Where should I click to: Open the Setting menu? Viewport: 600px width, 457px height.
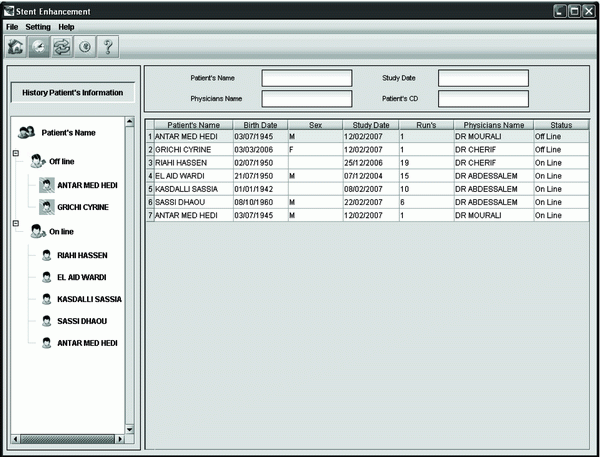click(x=38, y=27)
